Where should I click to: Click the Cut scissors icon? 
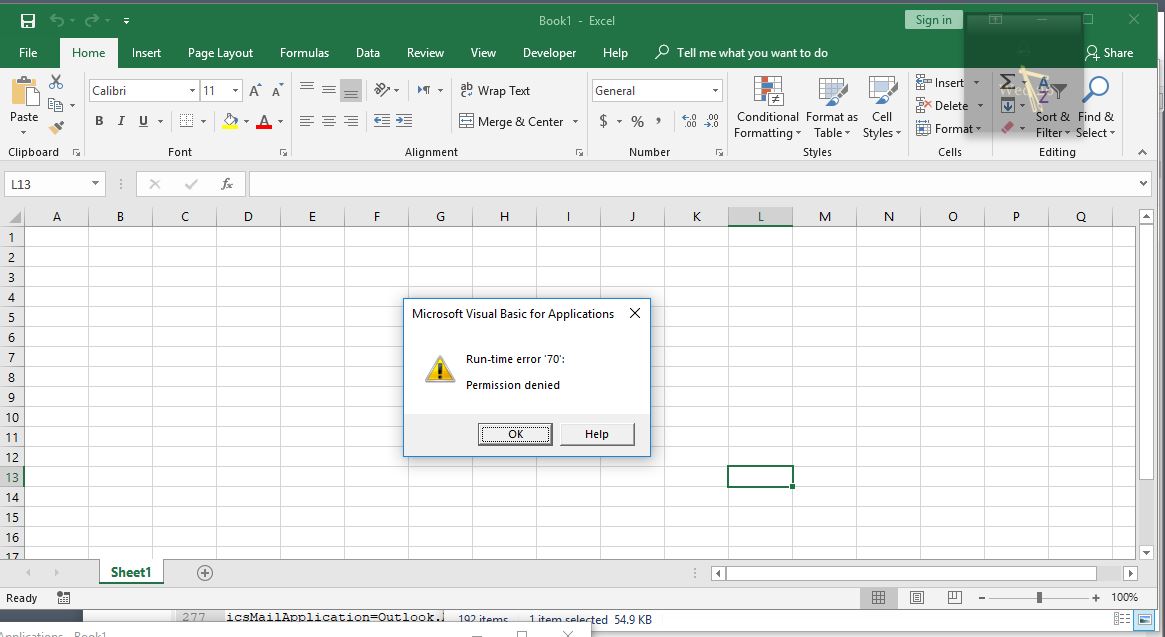click(x=56, y=83)
